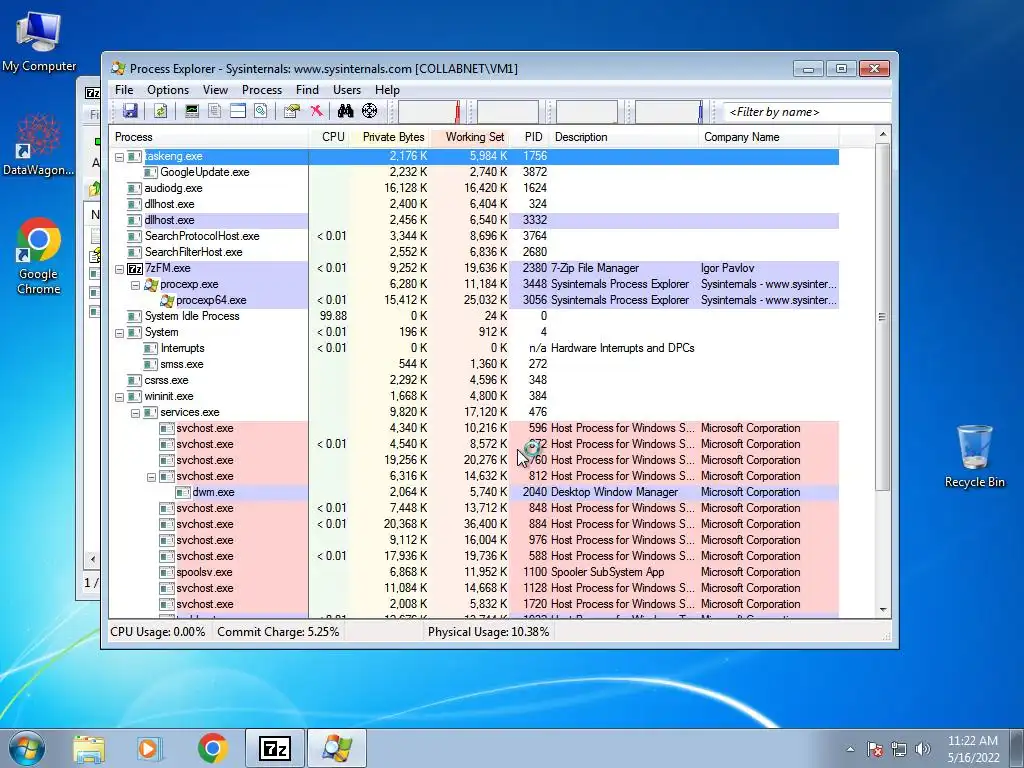Click the GoogleUpdate.exe process icon
1024x768 pixels.
pyautogui.click(x=150, y=172)
